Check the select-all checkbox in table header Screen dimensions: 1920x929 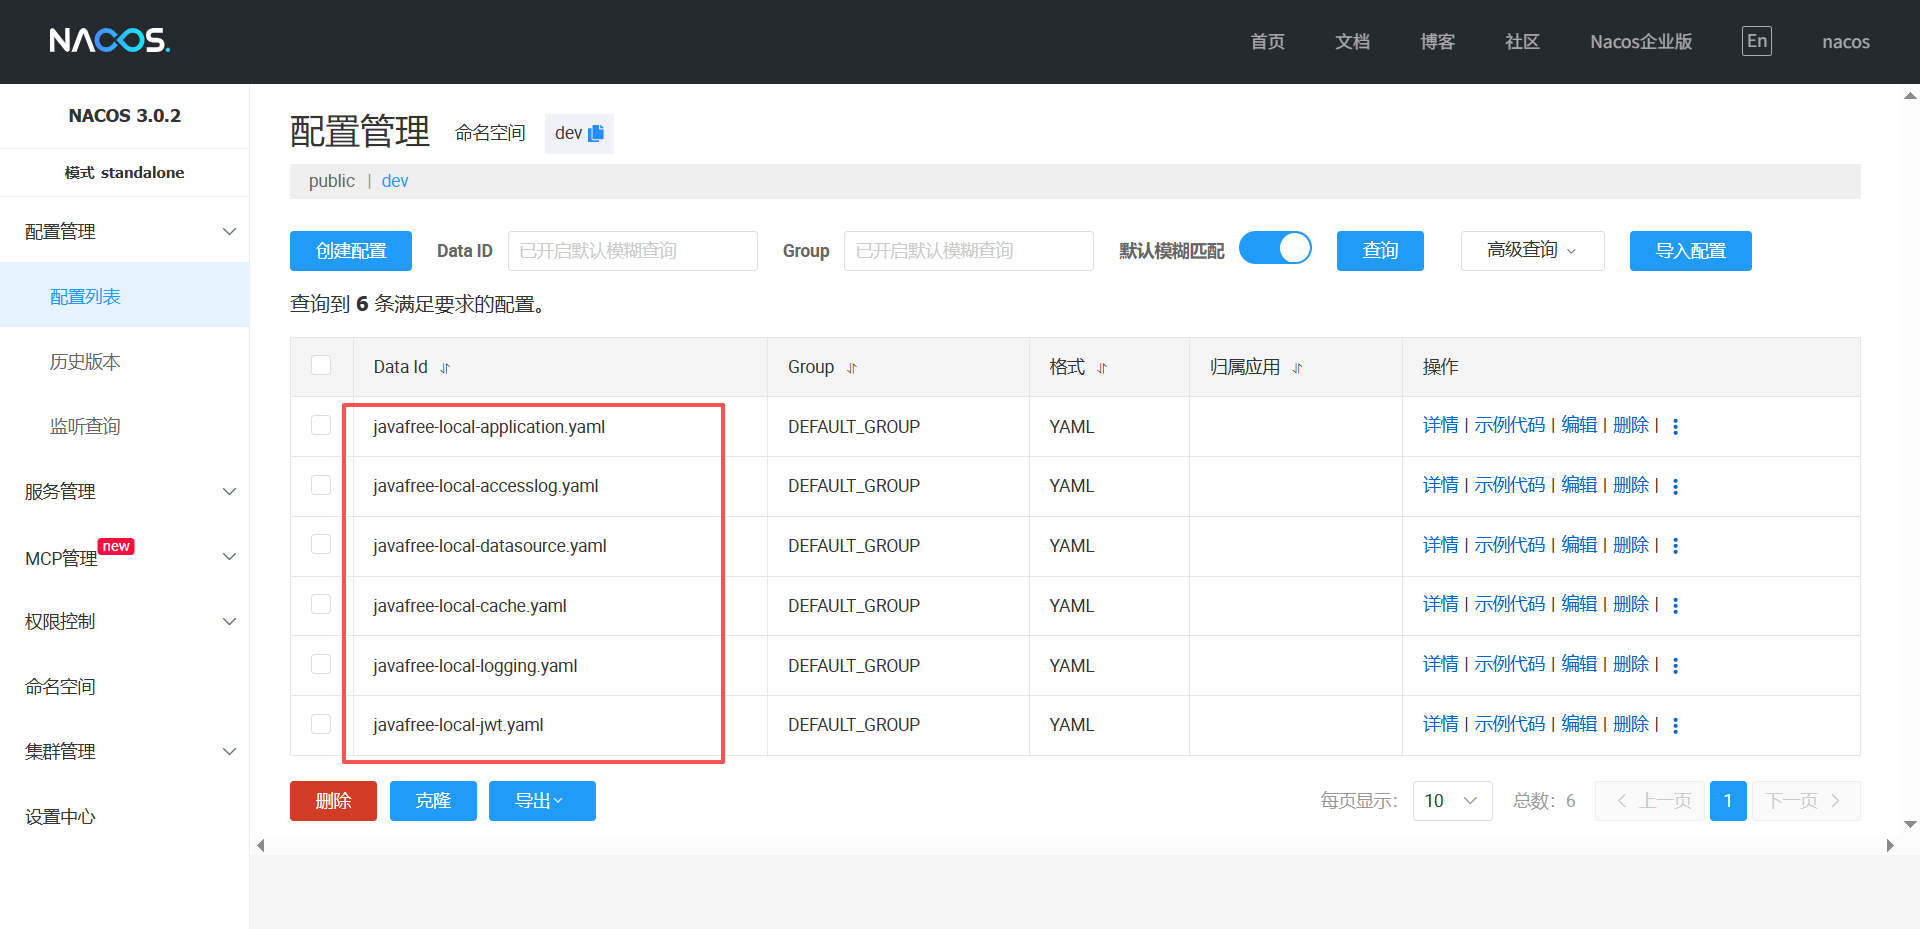tap(321, 365)
